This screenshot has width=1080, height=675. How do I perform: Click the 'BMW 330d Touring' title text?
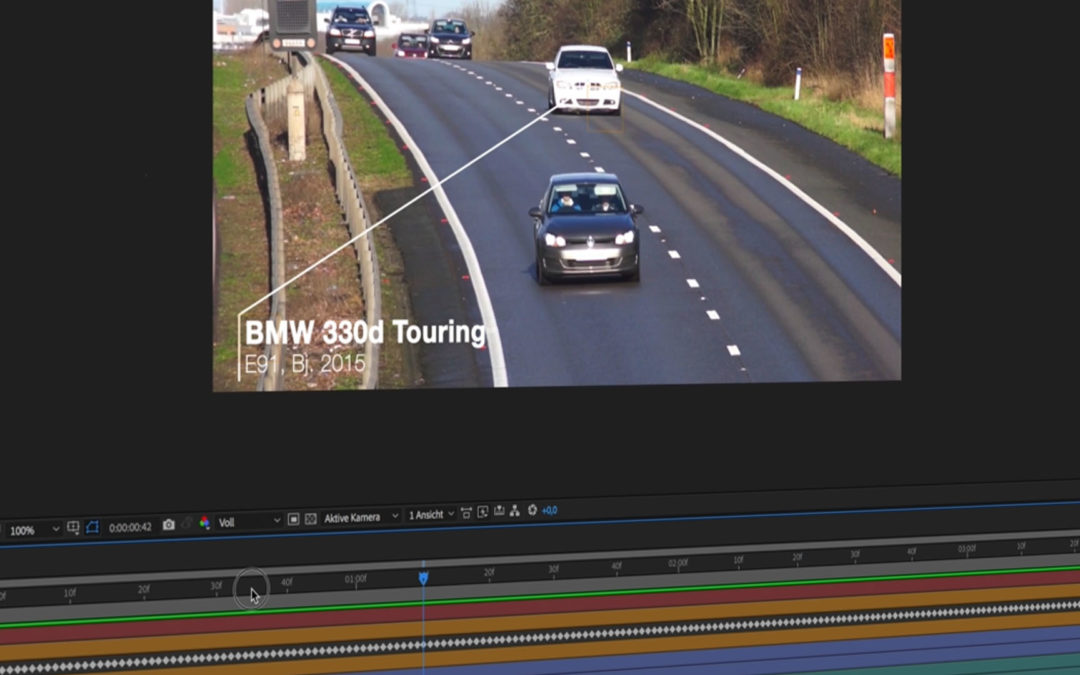click(x=365, y=333)
